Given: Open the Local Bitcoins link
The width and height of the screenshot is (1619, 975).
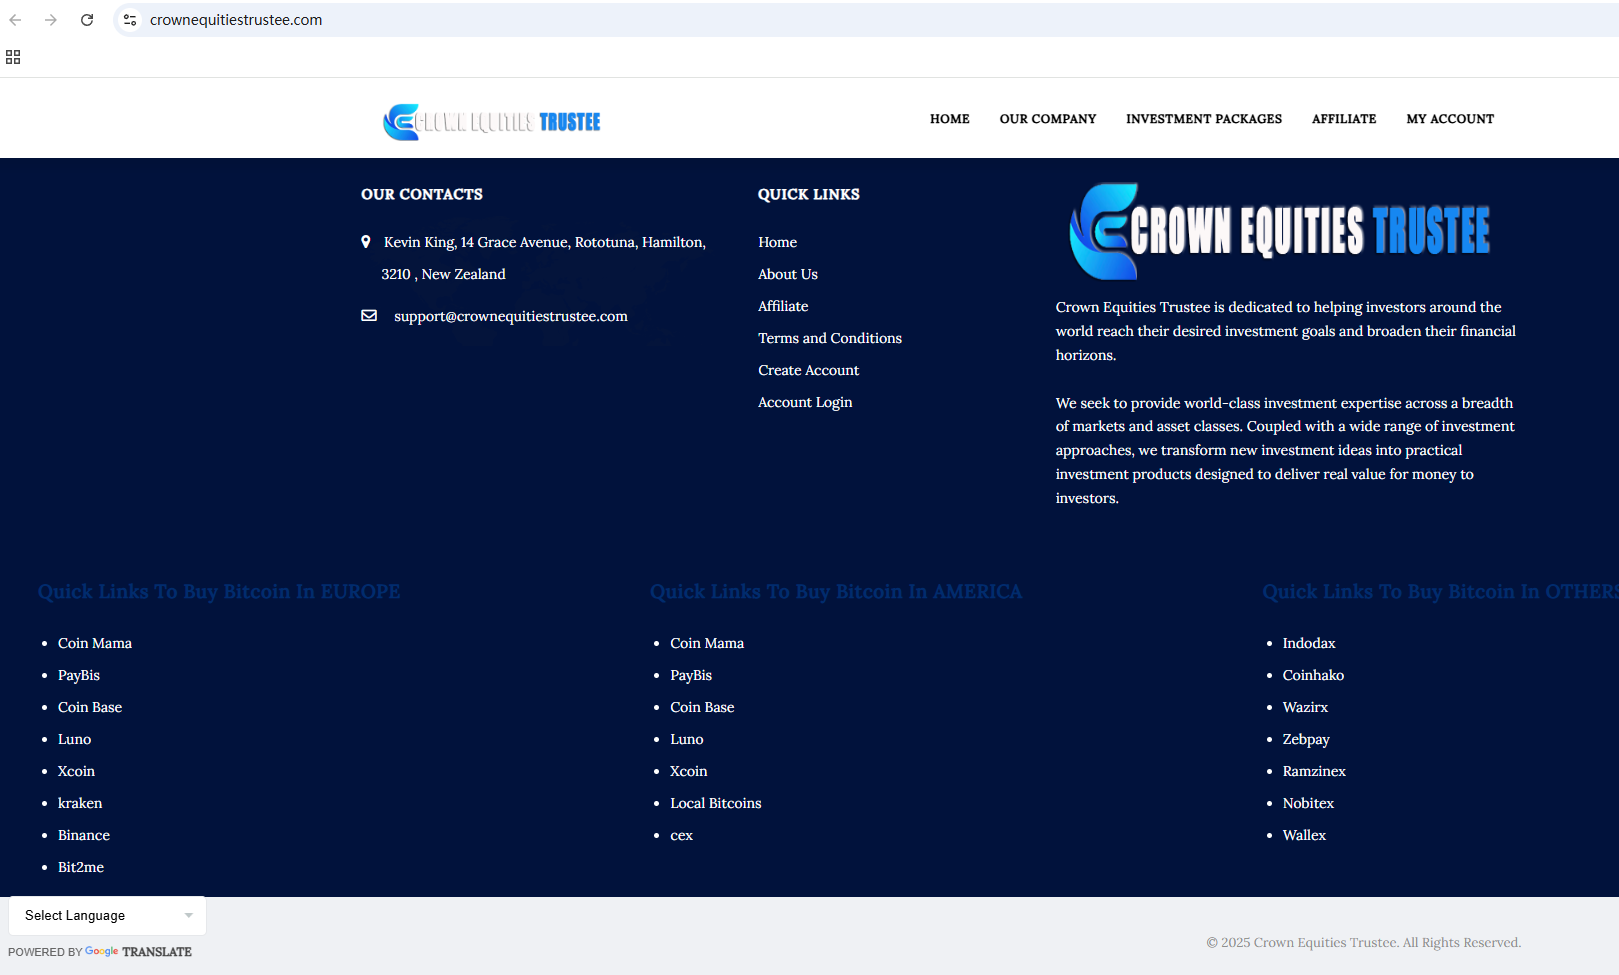Looking at the screenshot, I should click(x=716, y=803).
